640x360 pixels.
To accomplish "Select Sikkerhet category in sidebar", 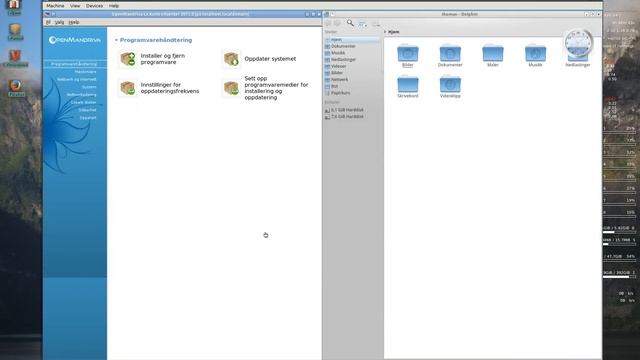I will tap(87, 110).
